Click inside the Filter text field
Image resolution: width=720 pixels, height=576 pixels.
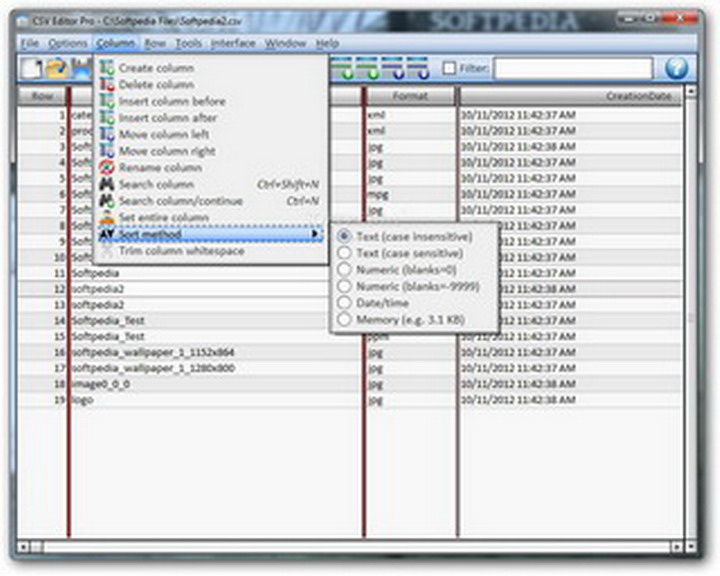click(x=573, y=68)
